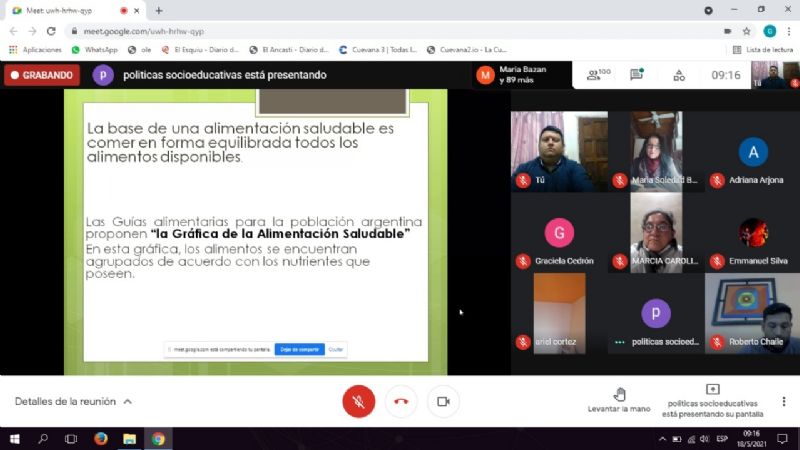
Task: Launch Firefox from the taskbar
Action: [x=101, y=439]
